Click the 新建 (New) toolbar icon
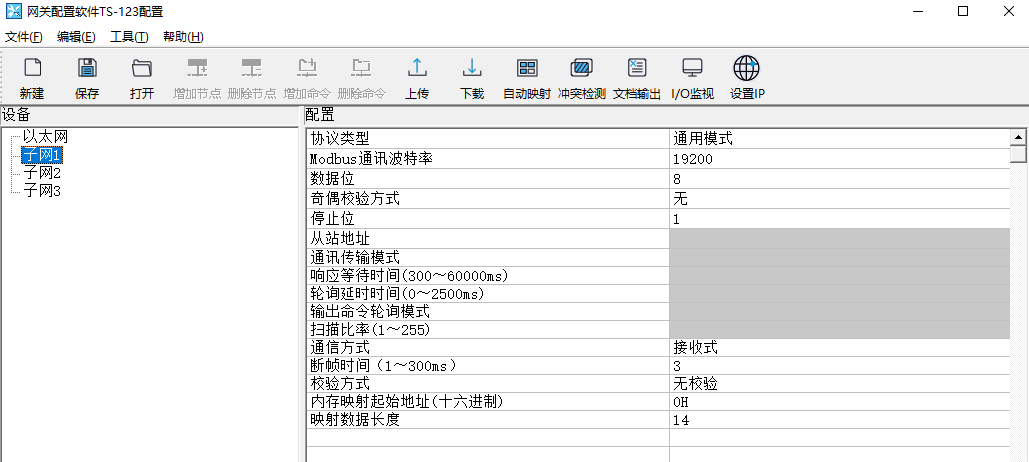 32,69
